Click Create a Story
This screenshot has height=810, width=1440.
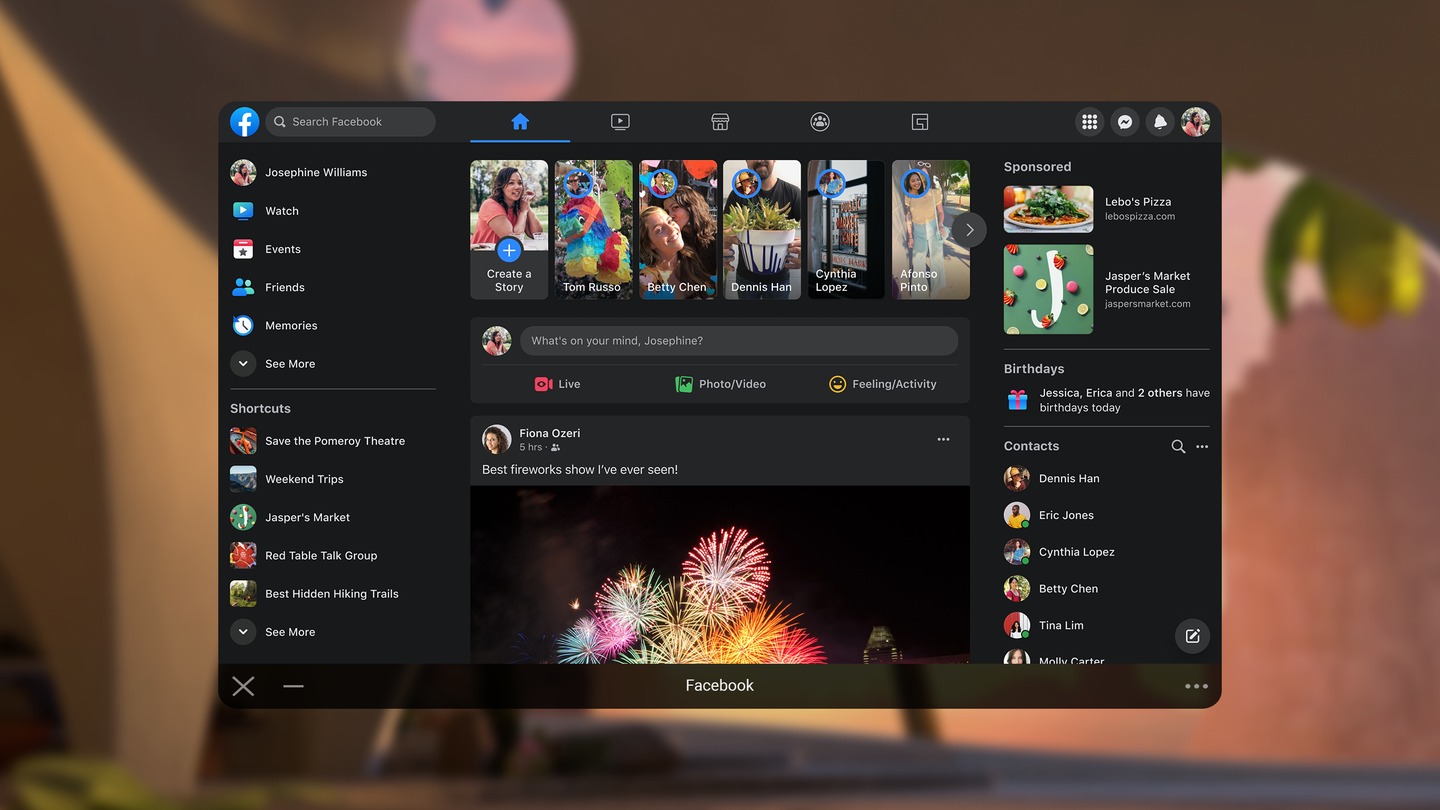508,252
